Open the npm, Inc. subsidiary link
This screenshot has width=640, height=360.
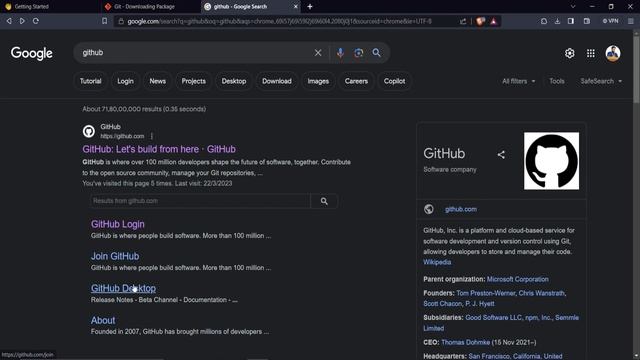538,318
